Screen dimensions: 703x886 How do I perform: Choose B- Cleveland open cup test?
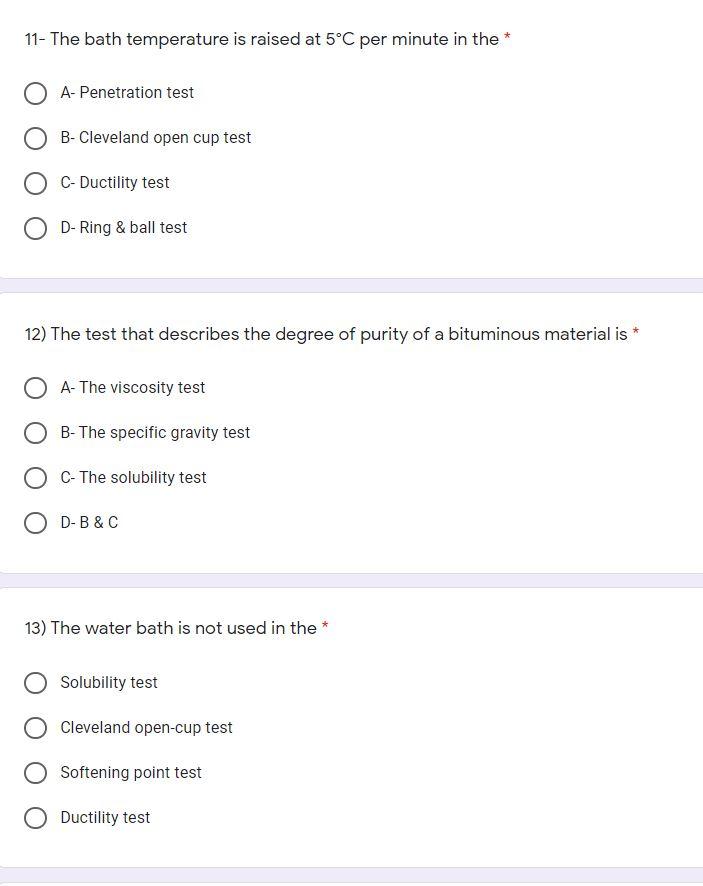point(35,138)
